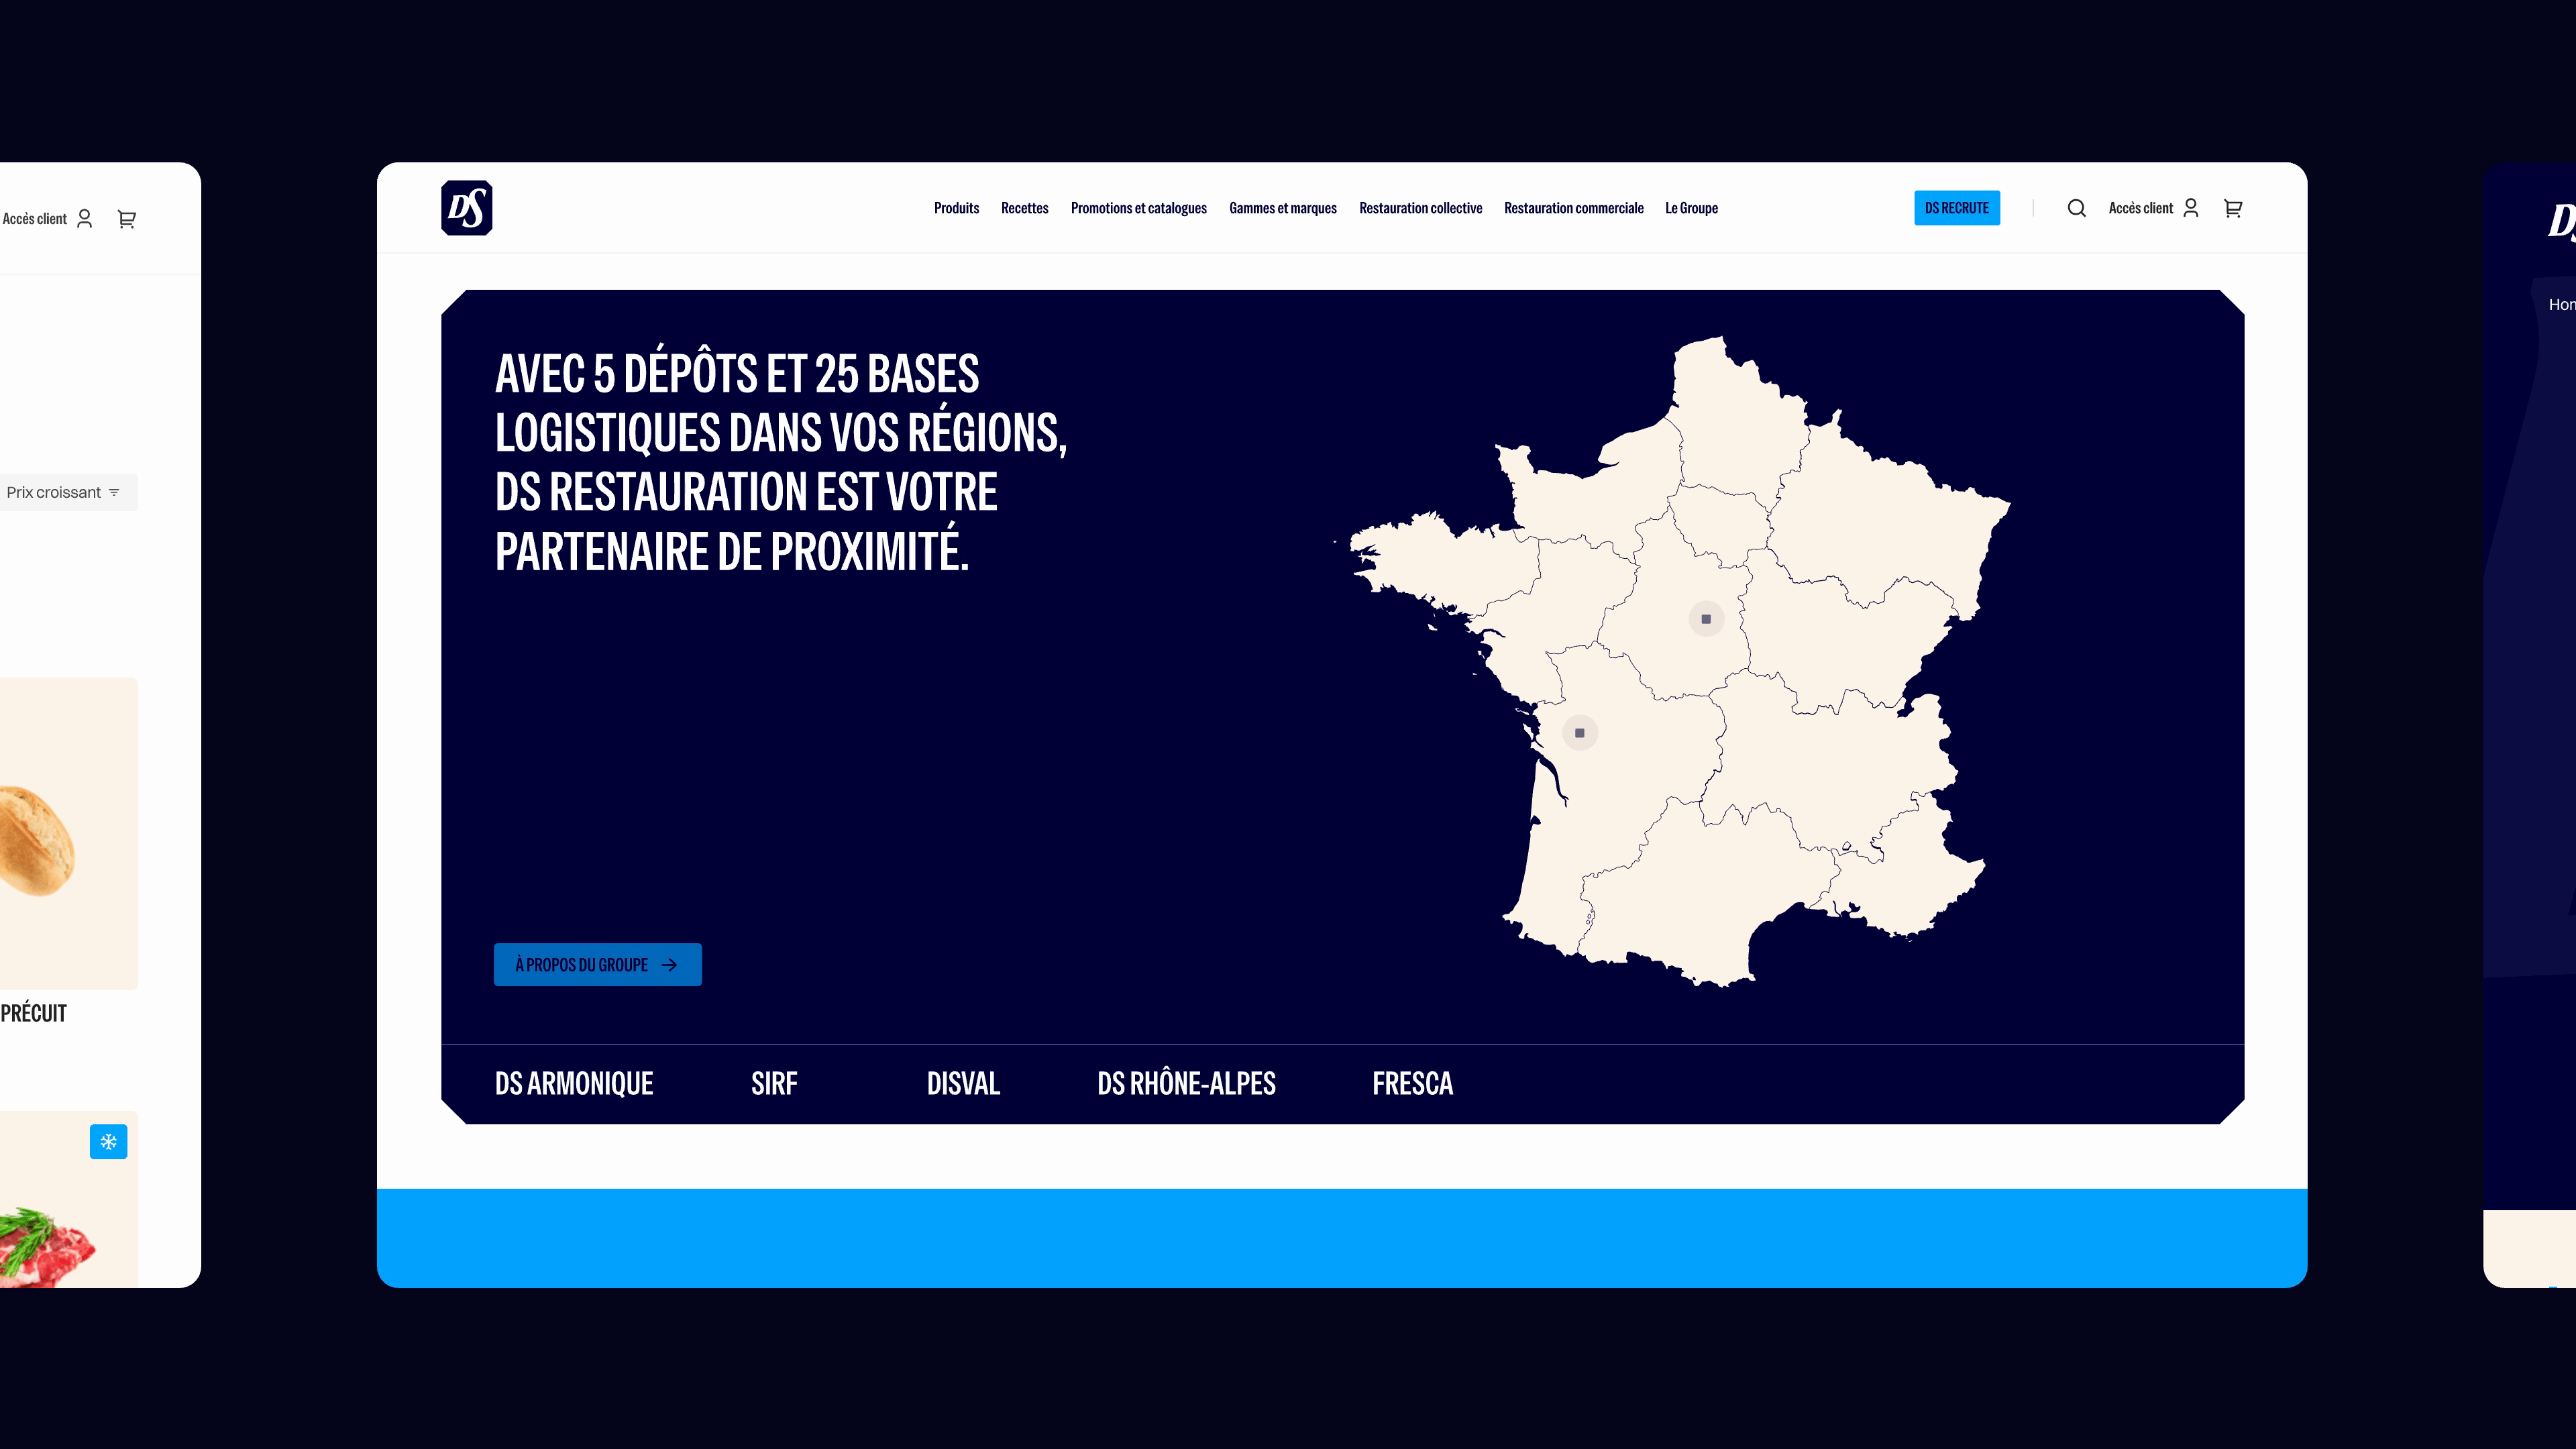Open the cart icon in the left window
2576x1449 pixels.
(127, 219)
